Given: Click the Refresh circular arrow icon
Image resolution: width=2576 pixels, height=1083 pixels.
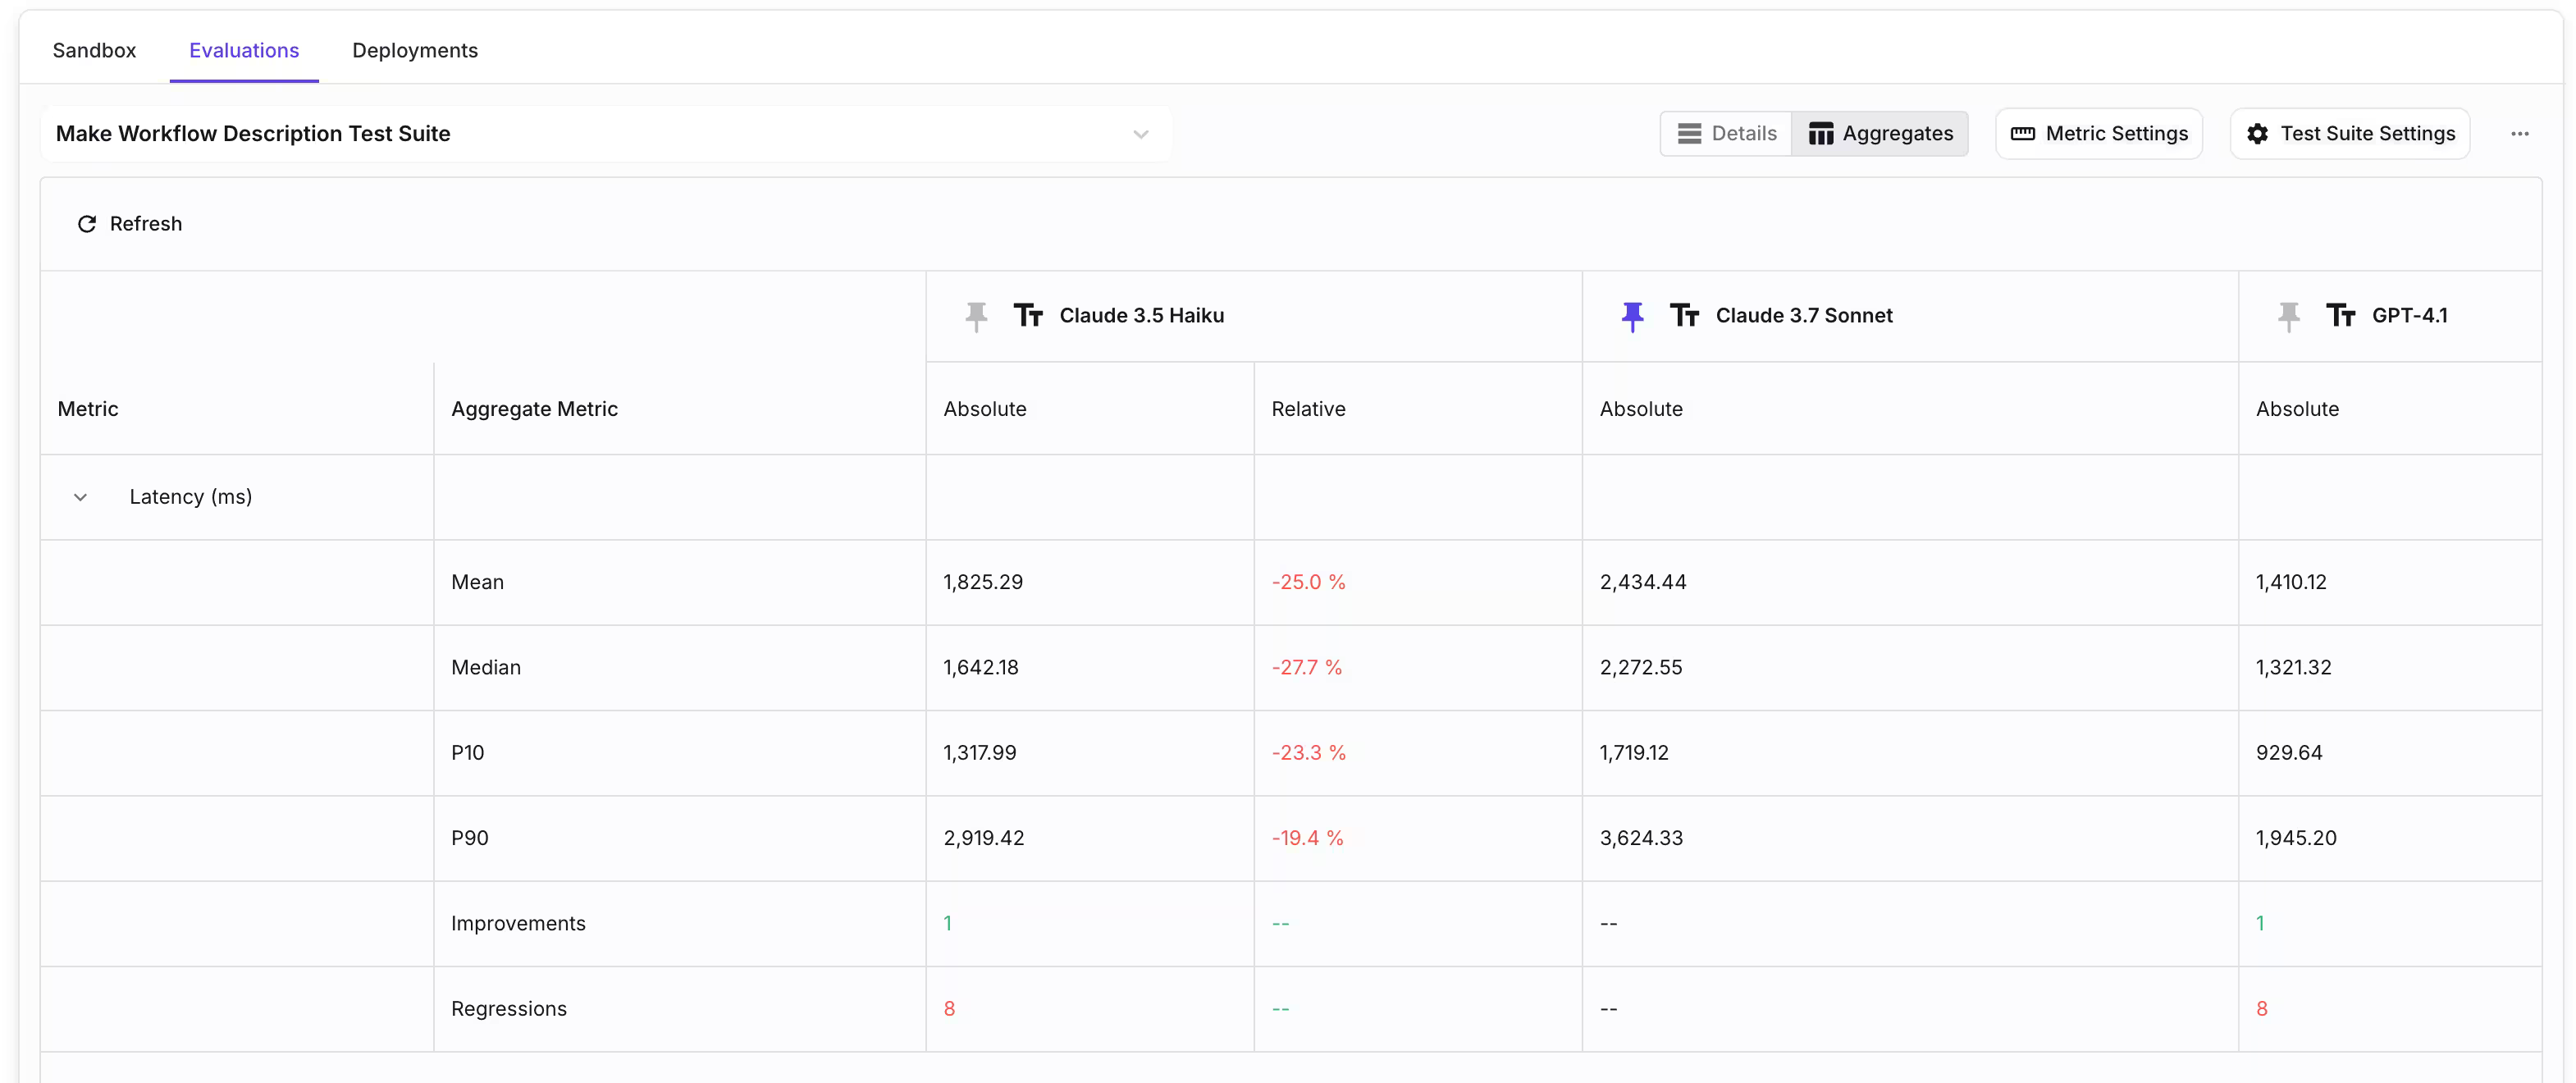Looking at the screenshot, I should [x=87, y=224].
